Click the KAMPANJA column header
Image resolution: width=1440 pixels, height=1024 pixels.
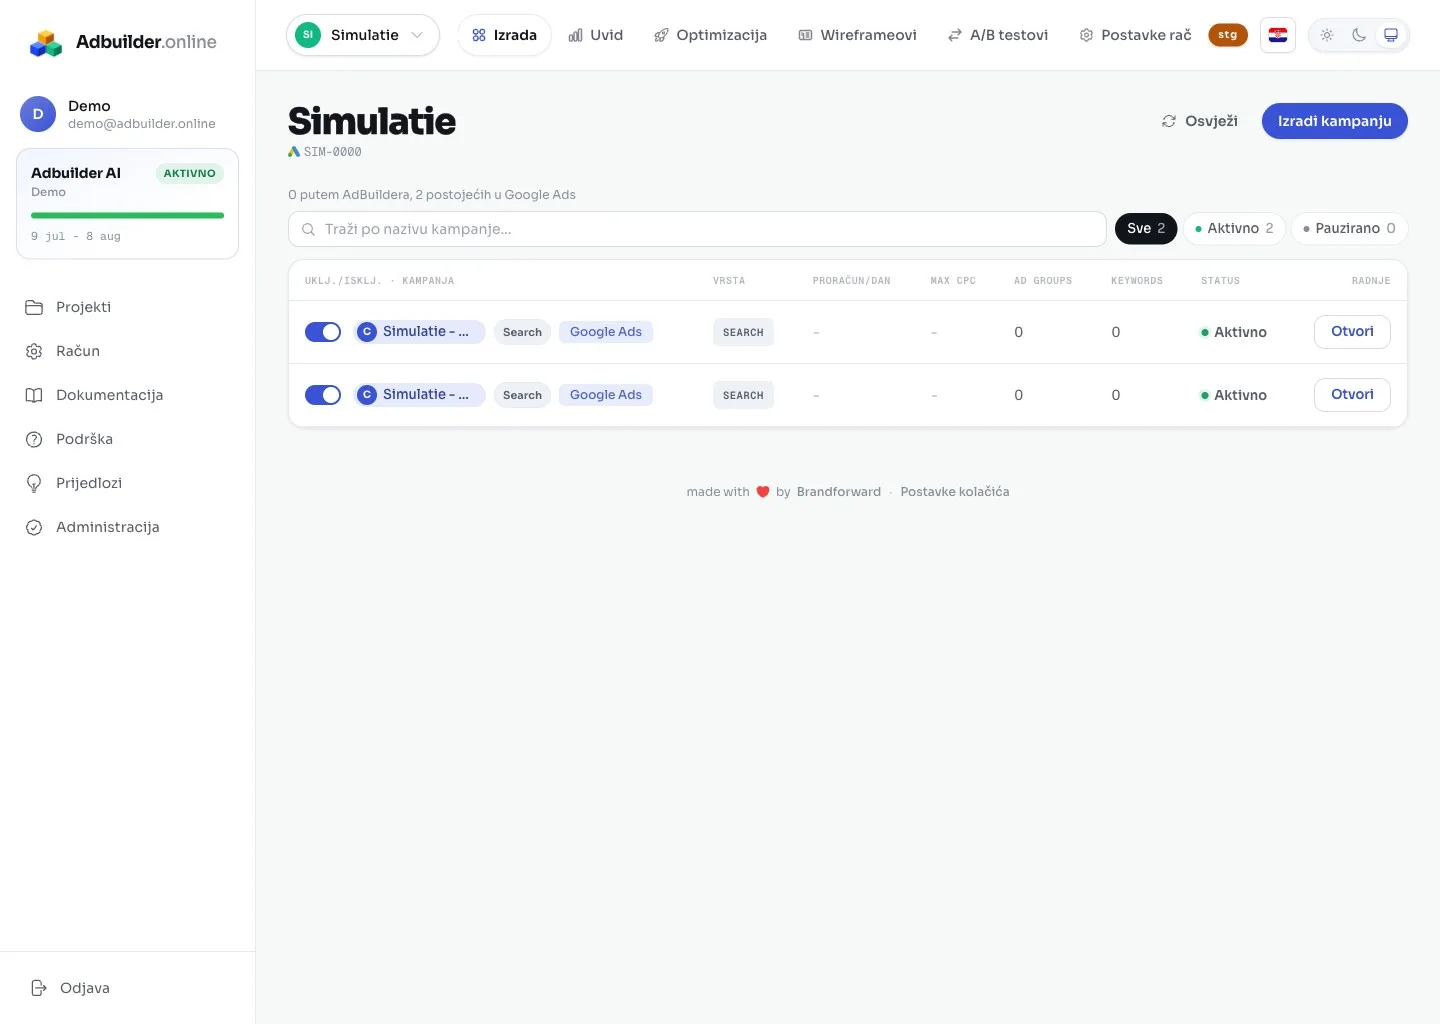428,281
